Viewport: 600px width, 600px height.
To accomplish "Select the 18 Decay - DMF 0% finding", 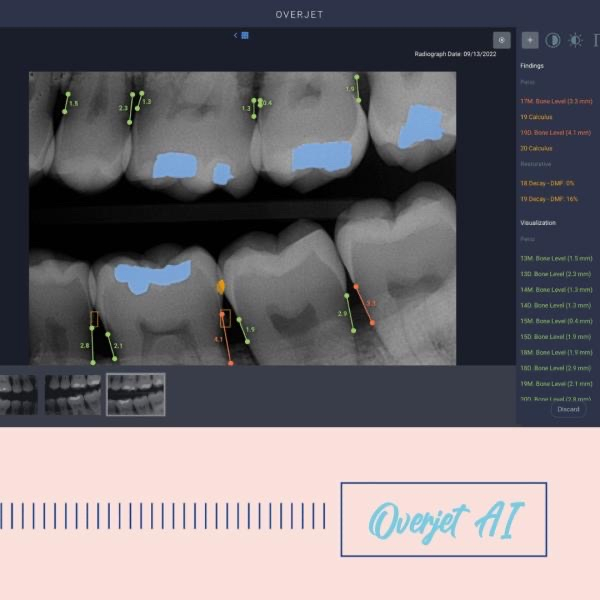I will (x=547, y=183).
